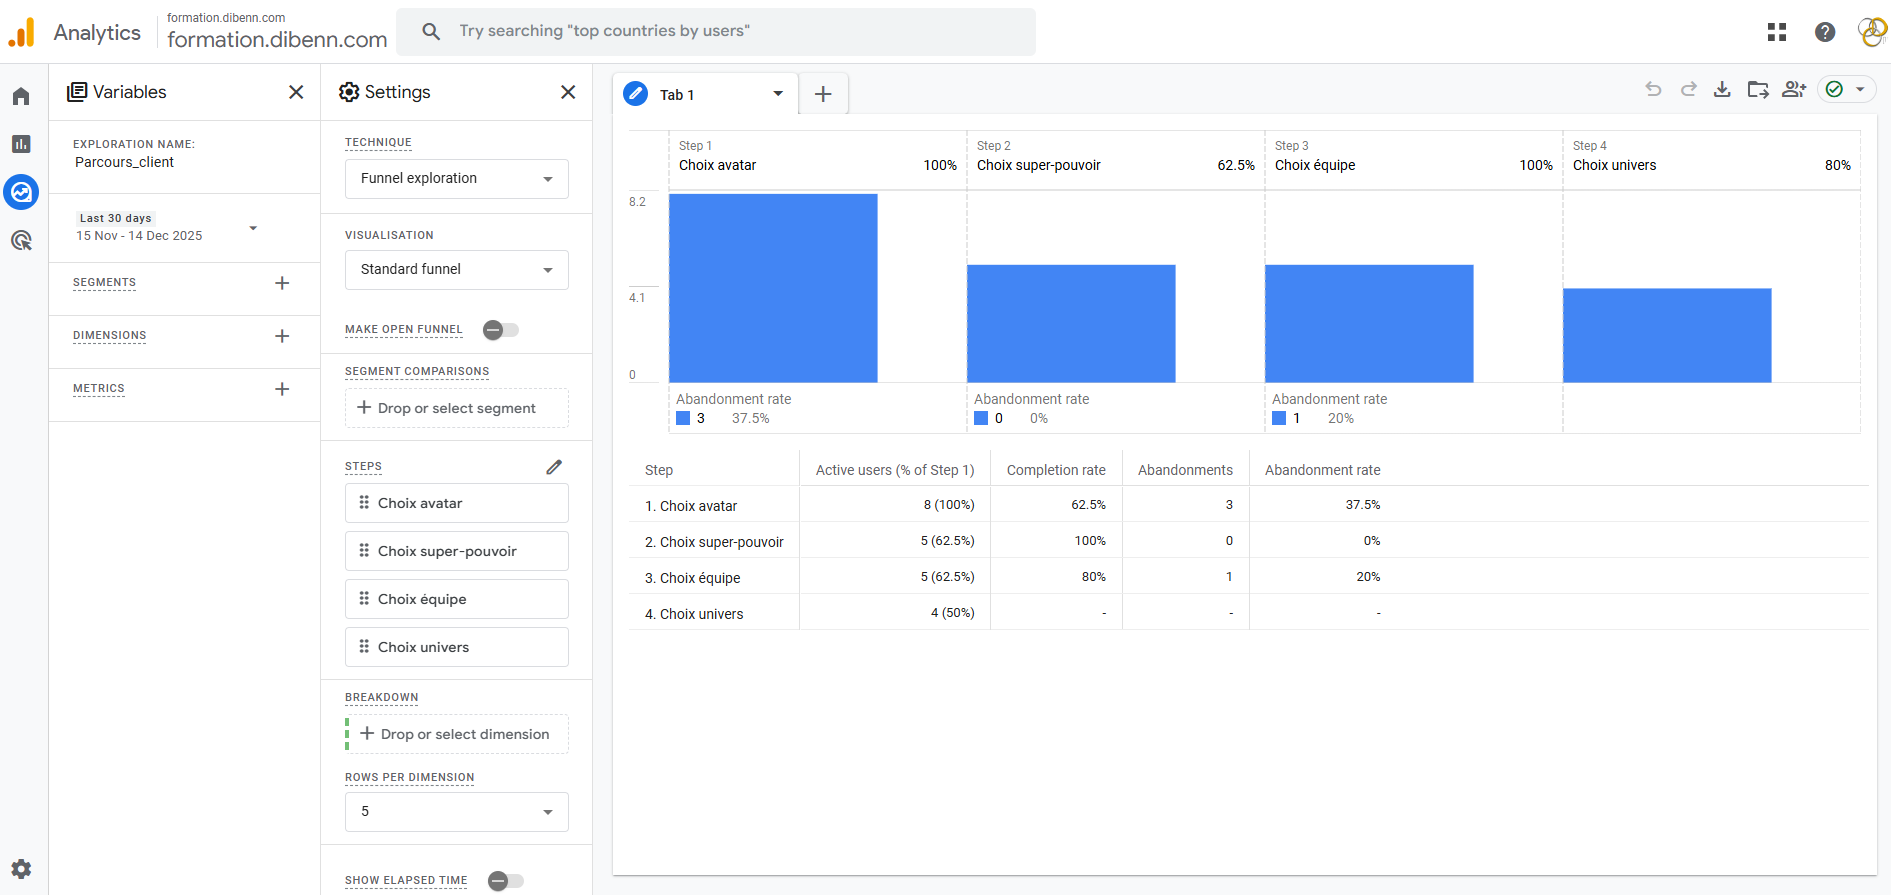Image resolution: width=1891 pixels, height=895 pixels.
Task: Add a new exploration tab
Action: pyautogui.click(x=823, y=94)
